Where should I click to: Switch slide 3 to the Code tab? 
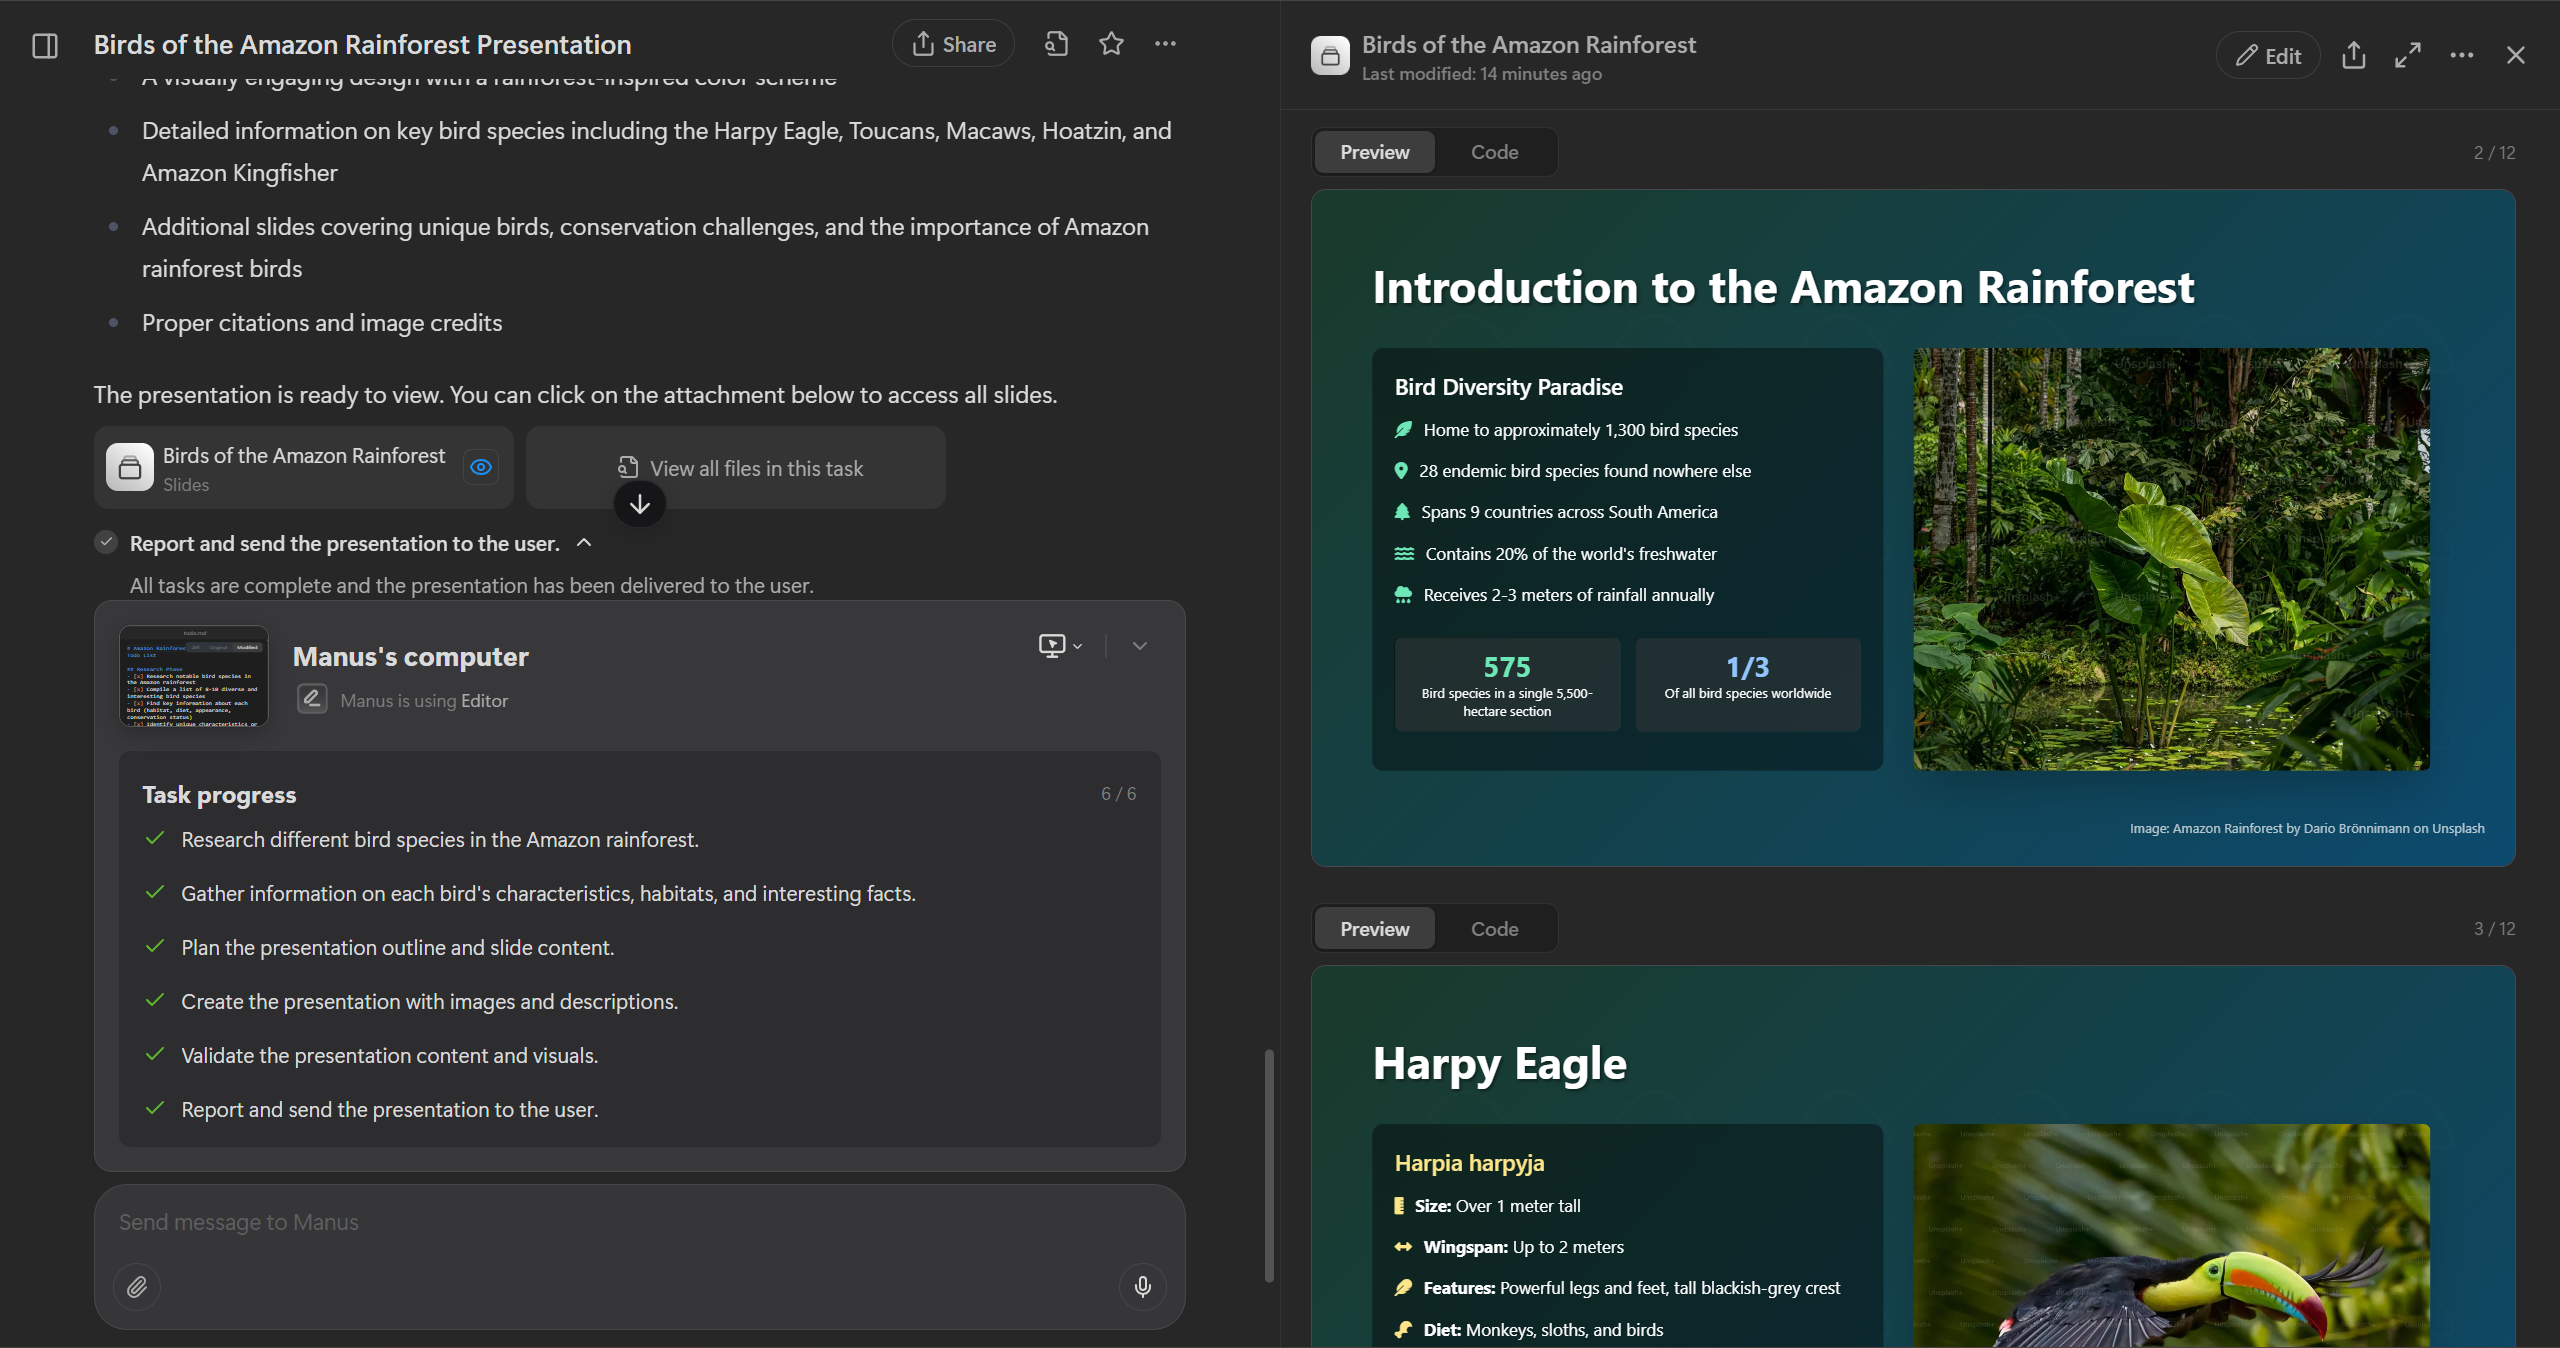[x=1494, y=929]
